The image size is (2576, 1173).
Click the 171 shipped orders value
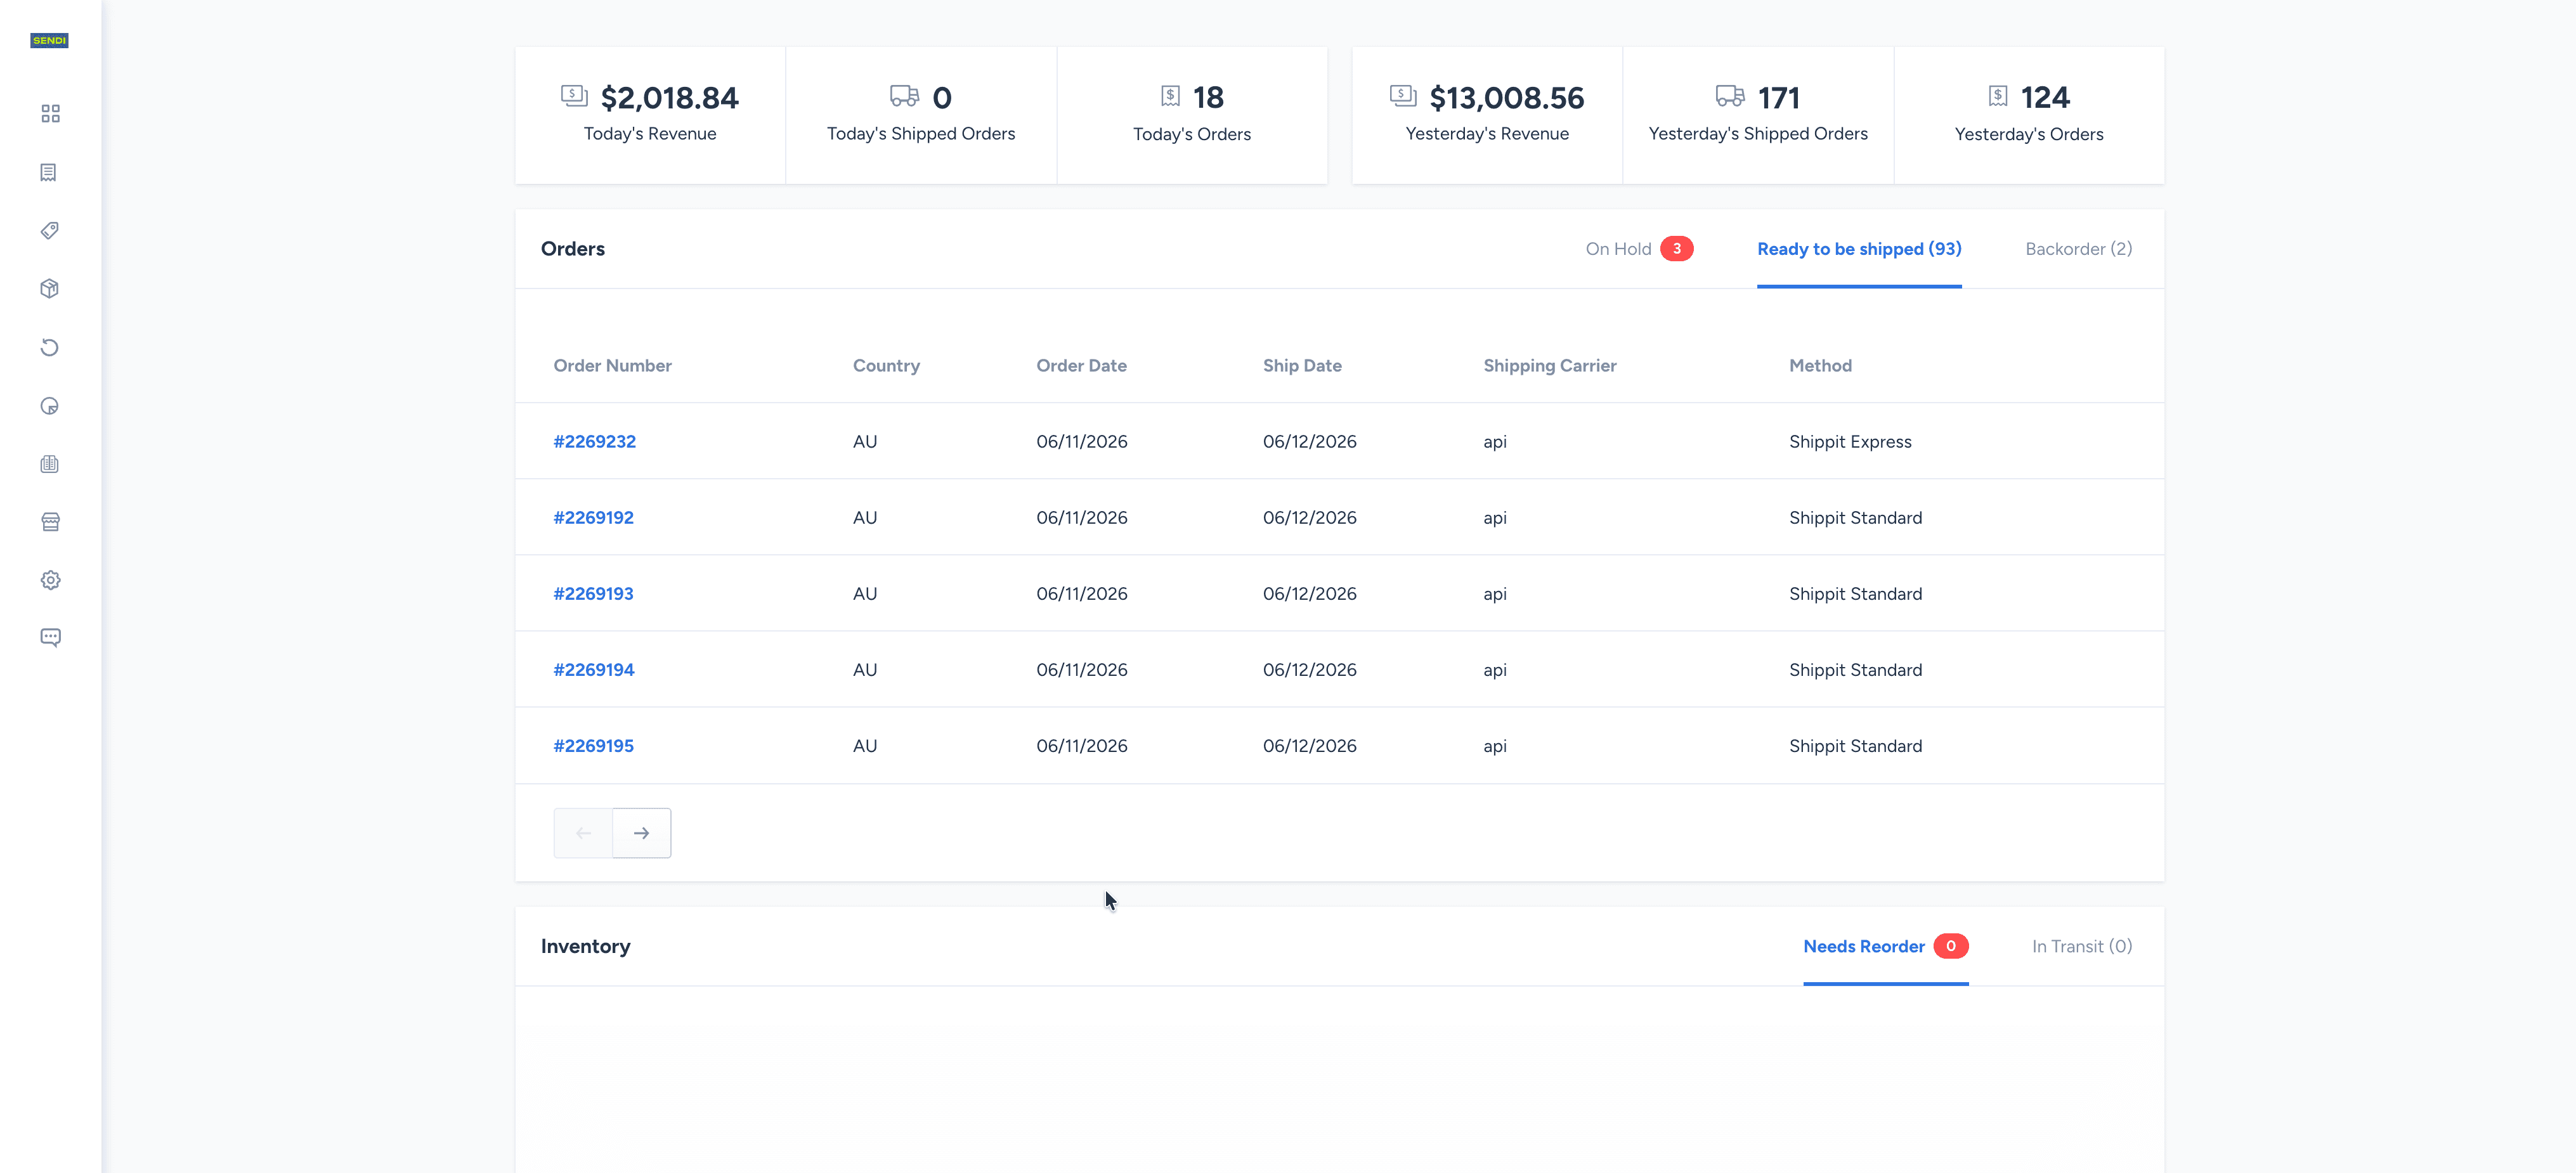(x=1778, y=98)
